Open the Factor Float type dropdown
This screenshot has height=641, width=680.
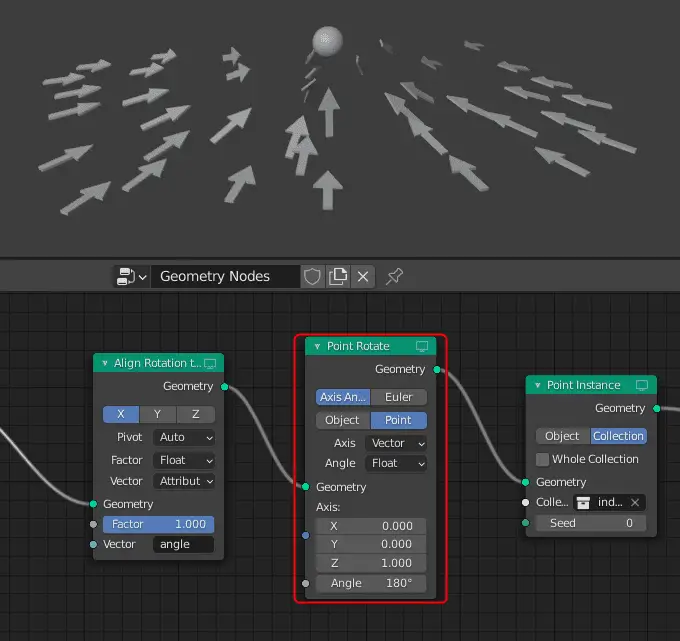click(x=184, y=460)
